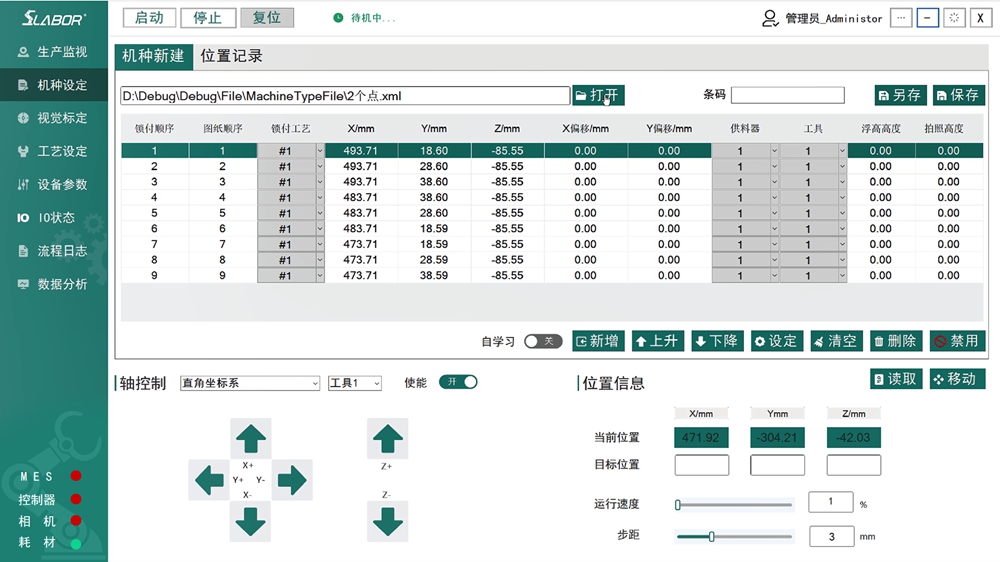Click 读取 to read the position
Image resolution: width=1000 pixels, height=562 pixels.
[896, 379]
